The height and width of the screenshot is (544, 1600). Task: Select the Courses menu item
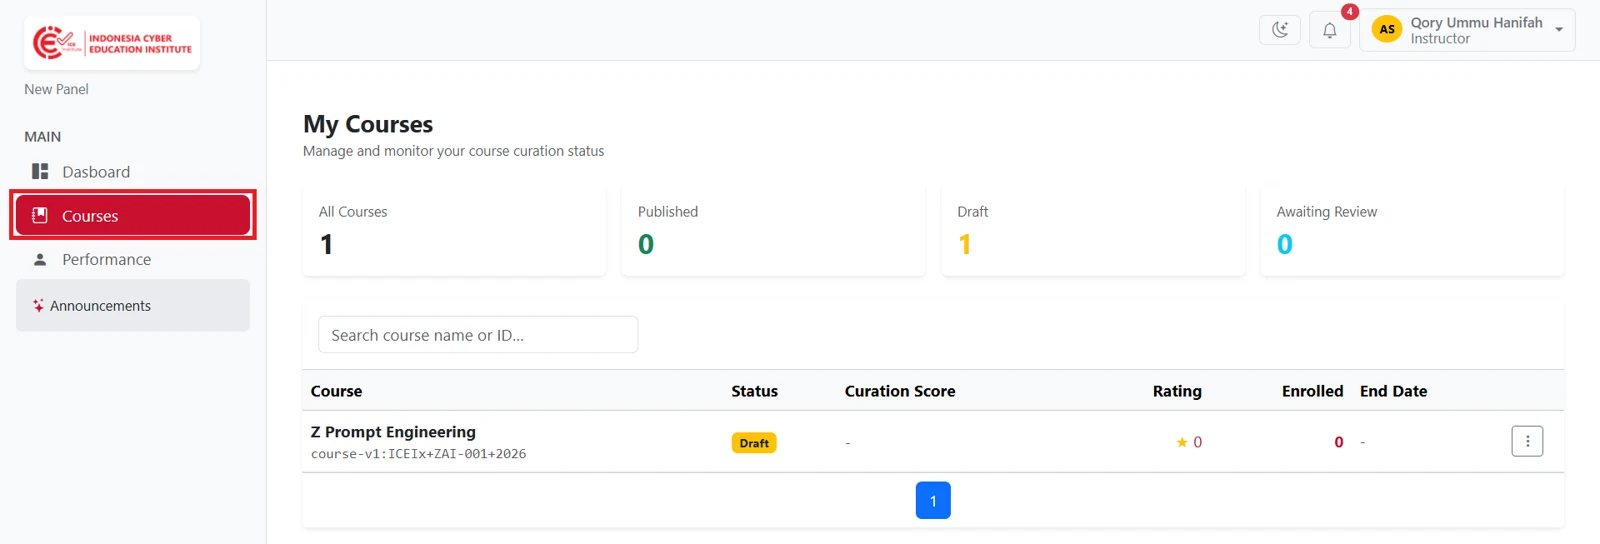tap(133, 215)
